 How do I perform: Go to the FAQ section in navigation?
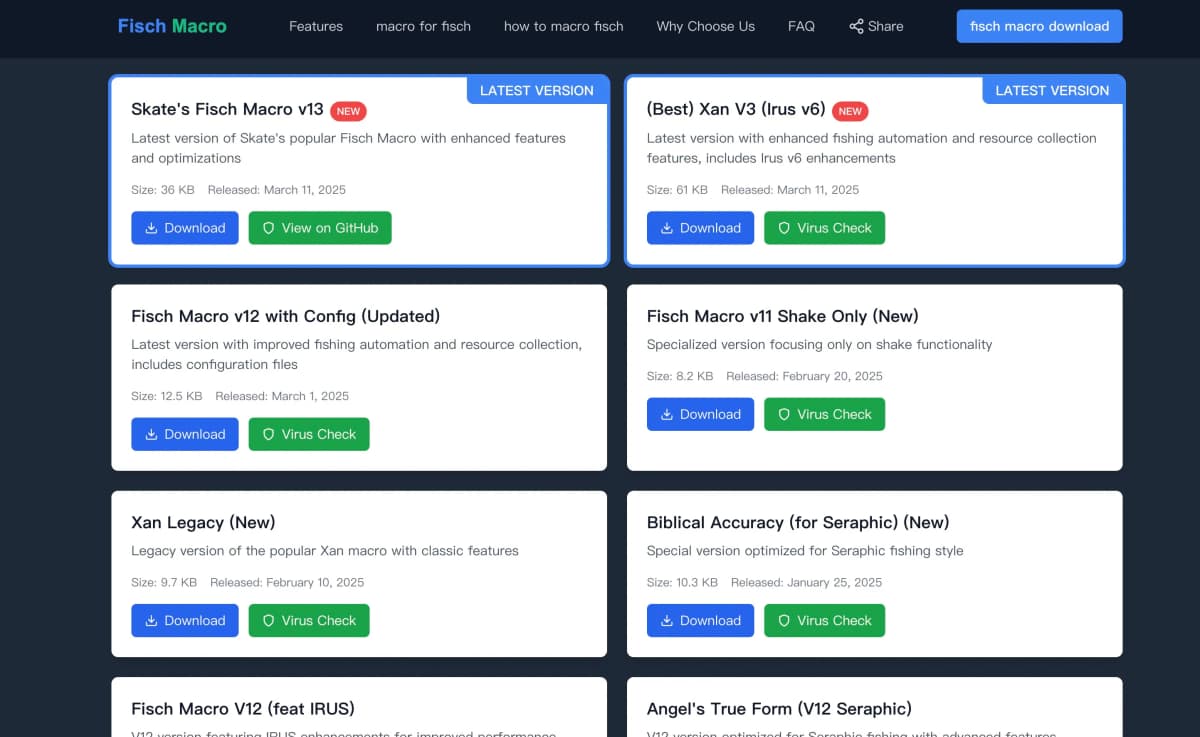coord(801,26)
